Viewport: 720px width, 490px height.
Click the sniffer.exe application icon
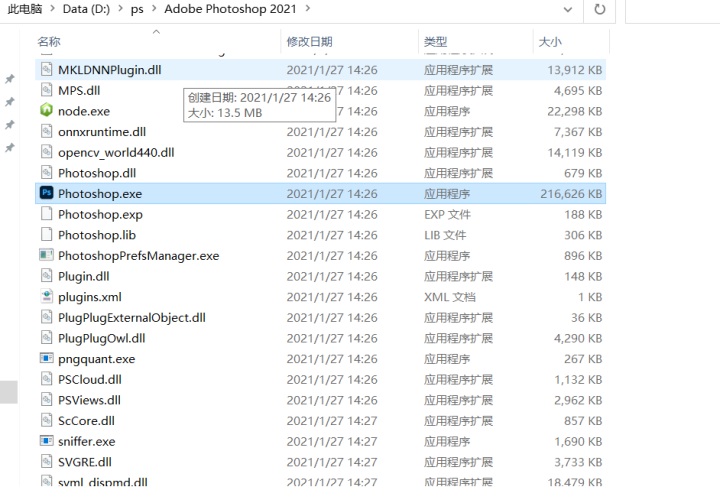point(46,441)
